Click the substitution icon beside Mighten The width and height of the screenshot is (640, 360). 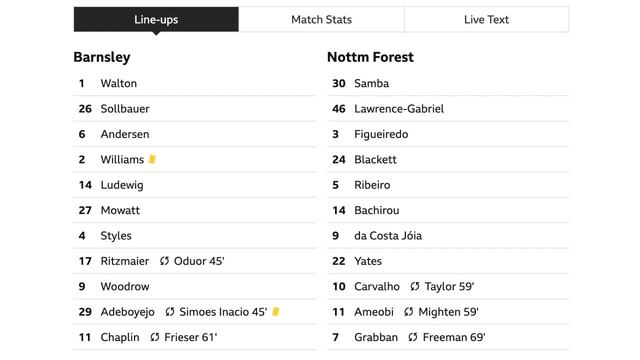click(x=409, y=312)
